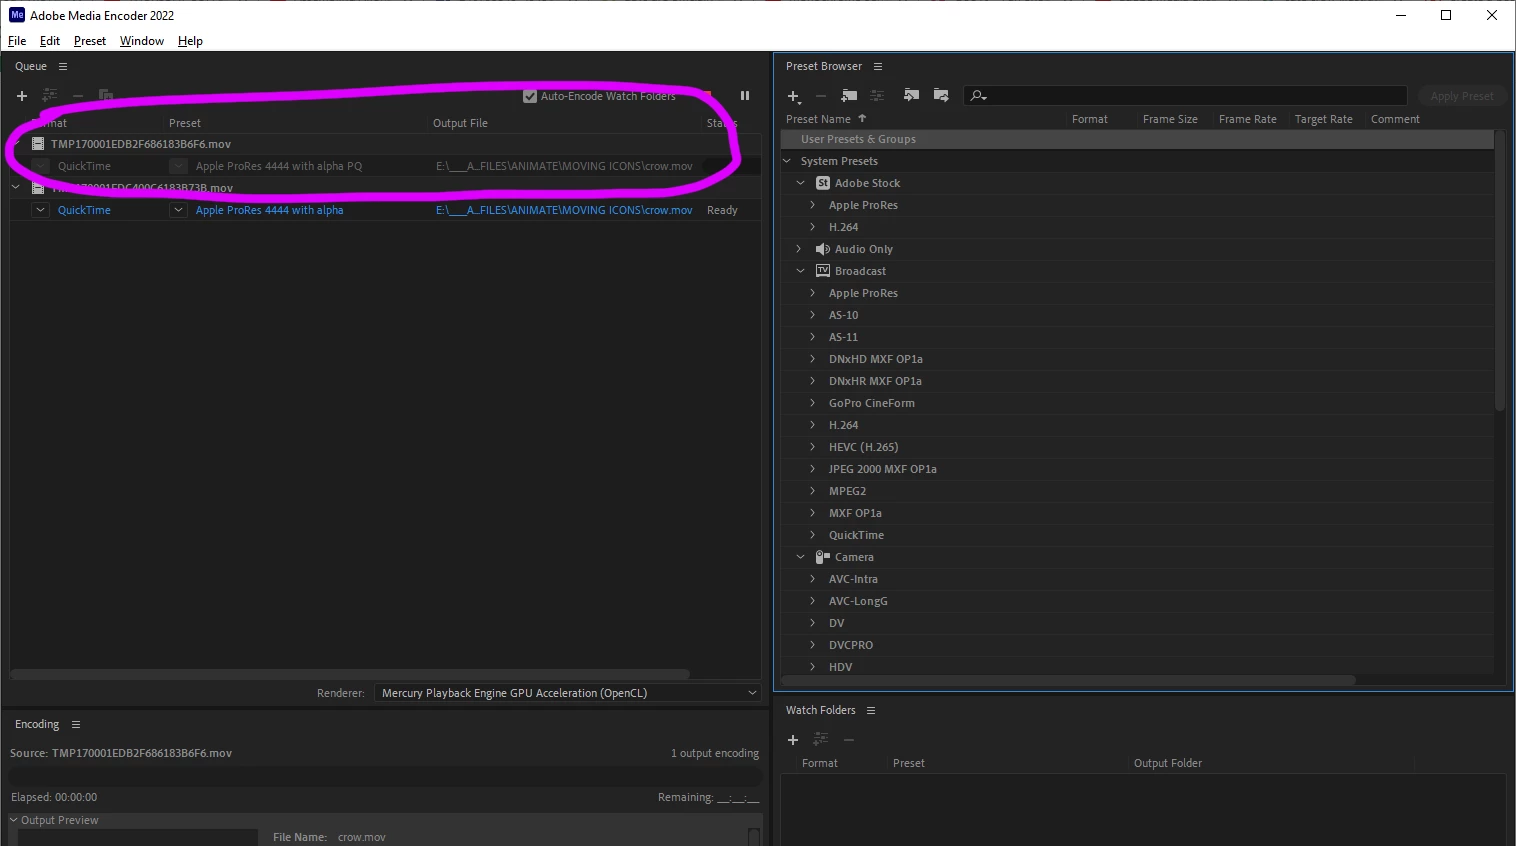Open format dropdown for Ready QuickTime row
The height and width of the screenshot is (846, 1516).
pos(40,210)
